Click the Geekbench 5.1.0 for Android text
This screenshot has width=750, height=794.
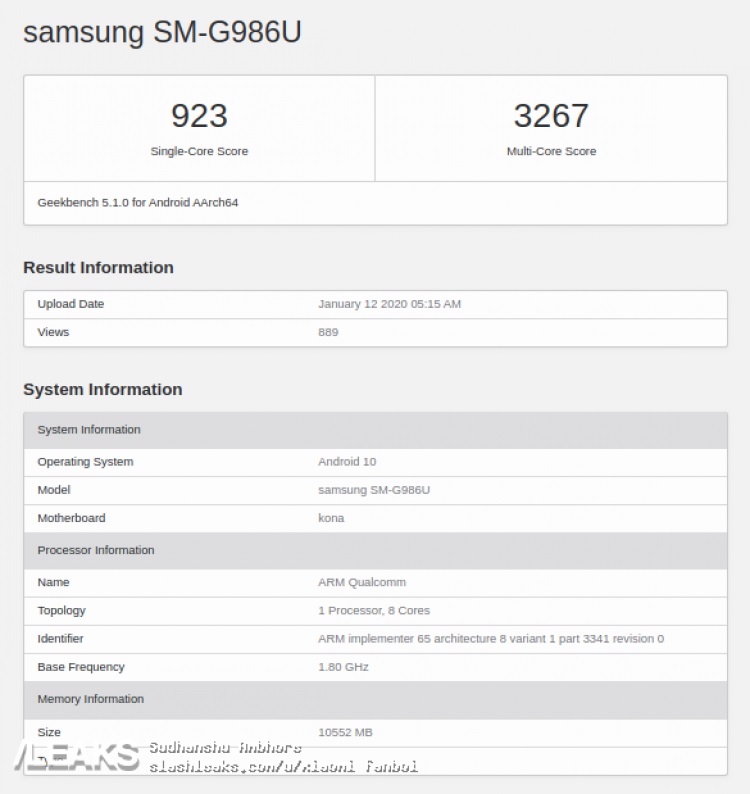click(x=138, y=202)
